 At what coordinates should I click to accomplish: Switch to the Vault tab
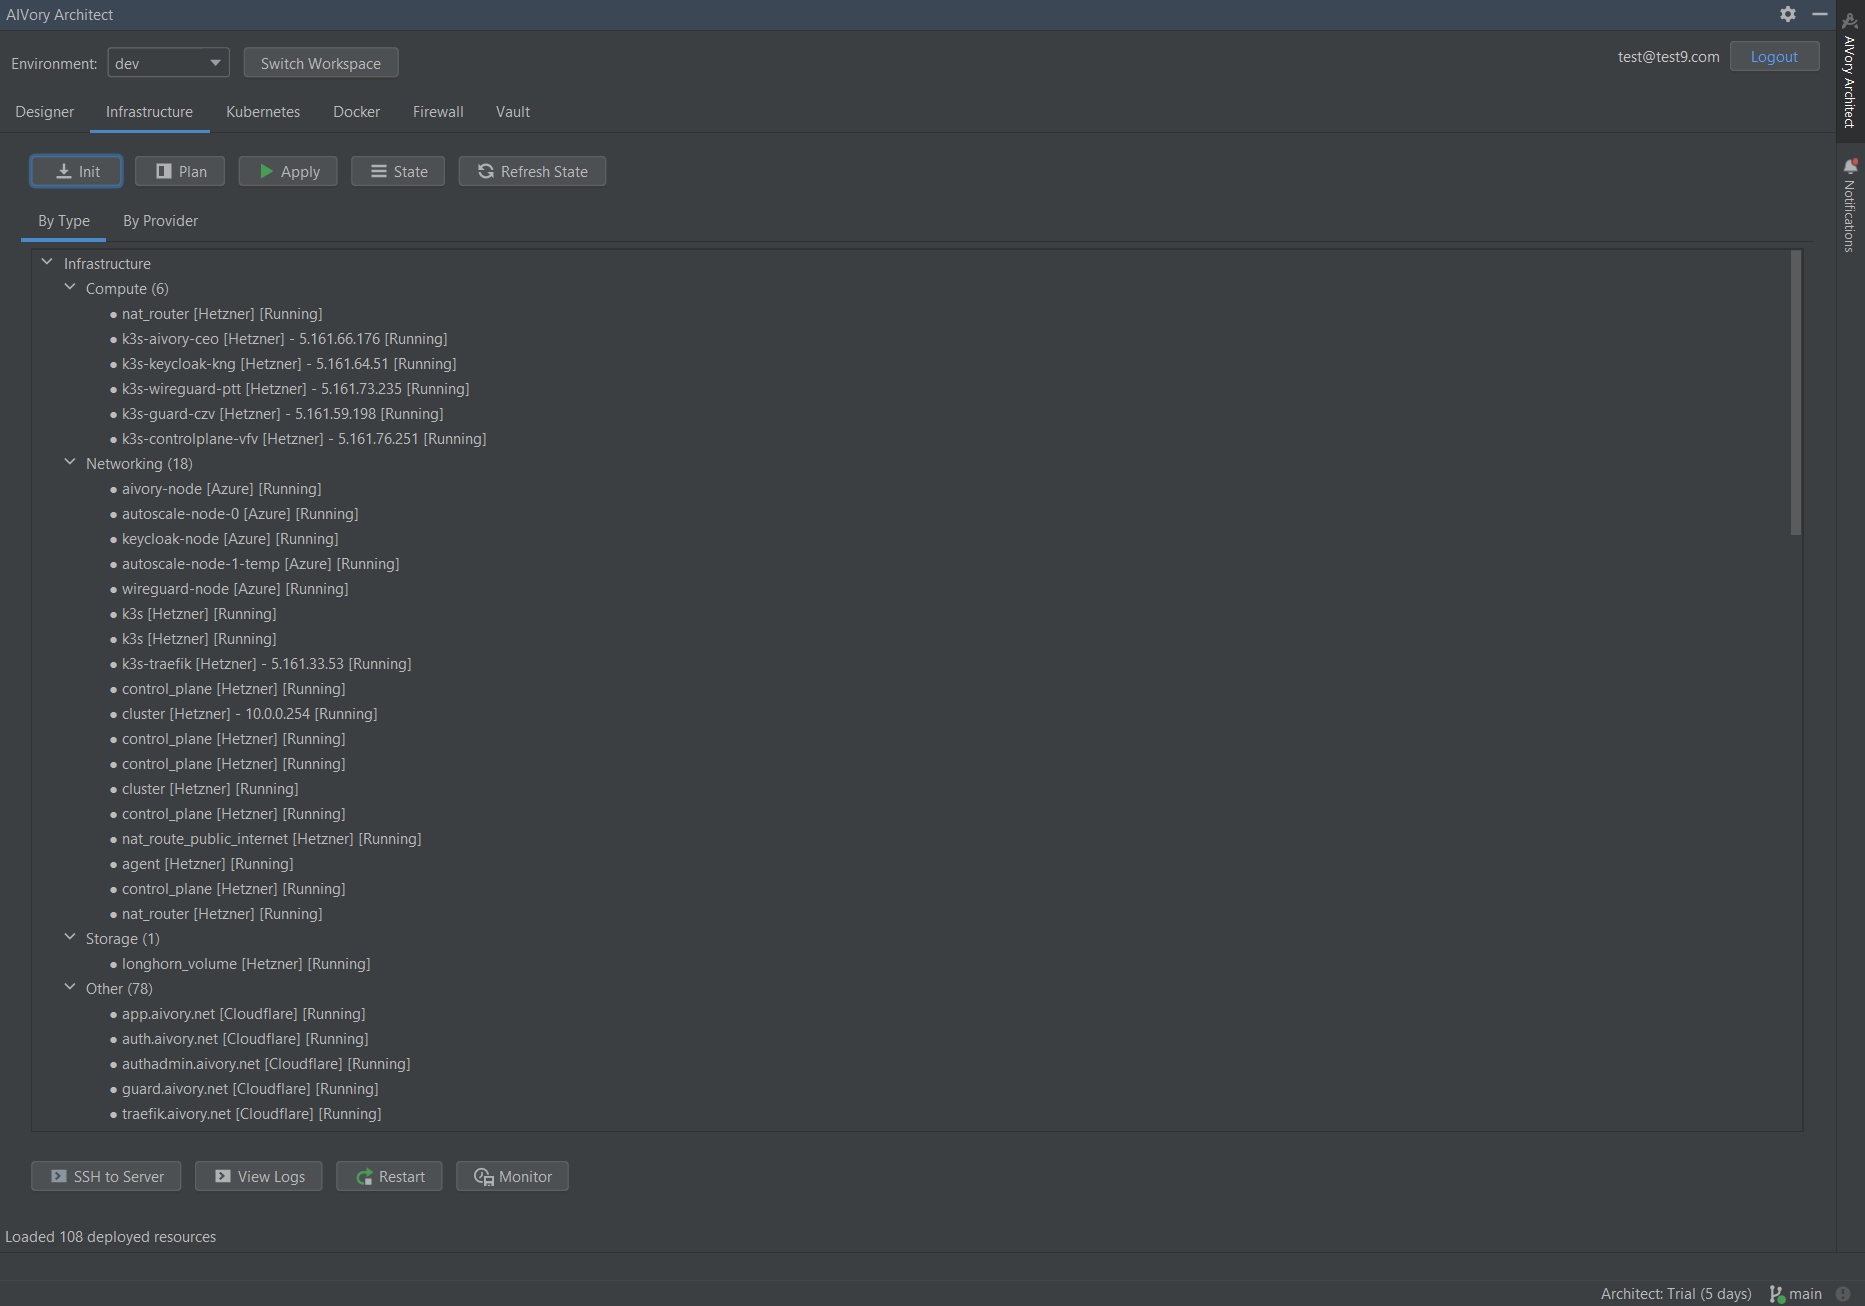513,112
